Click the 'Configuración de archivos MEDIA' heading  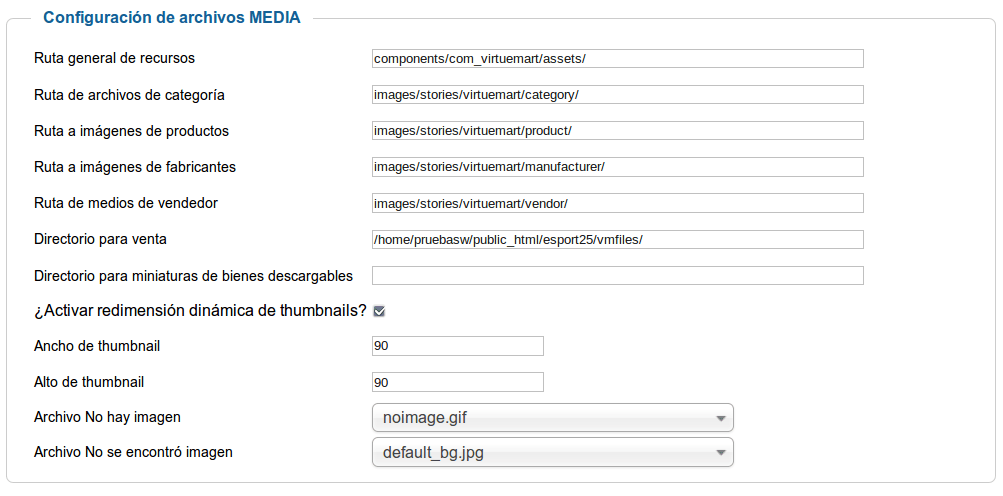(x=171, y=17)
